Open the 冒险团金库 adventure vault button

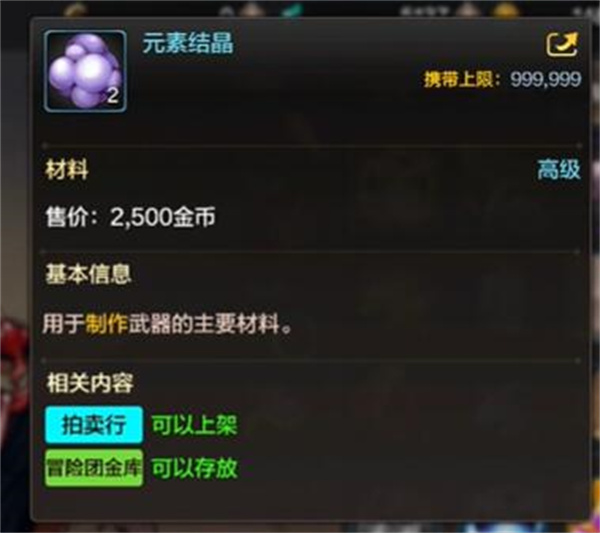pyautogui.click(x=94, y=468)
